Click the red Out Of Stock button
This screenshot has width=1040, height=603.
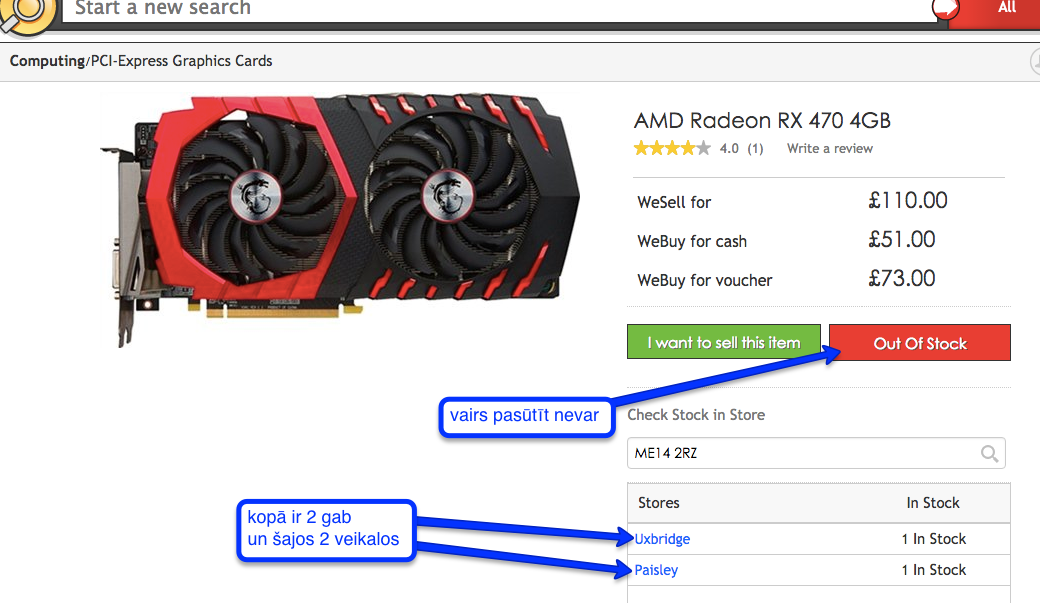(919, 343)
